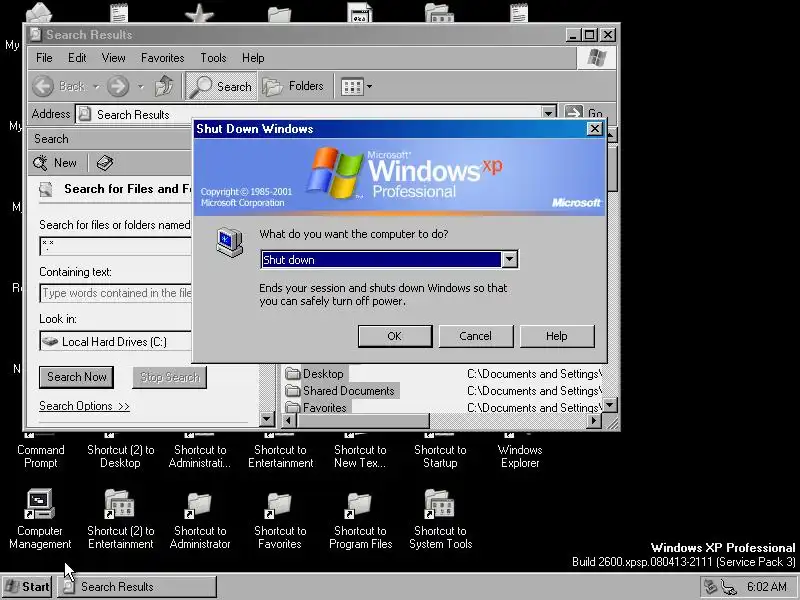Open Tools menu in Search Results window
800x600 pixels.
(213, 58)
